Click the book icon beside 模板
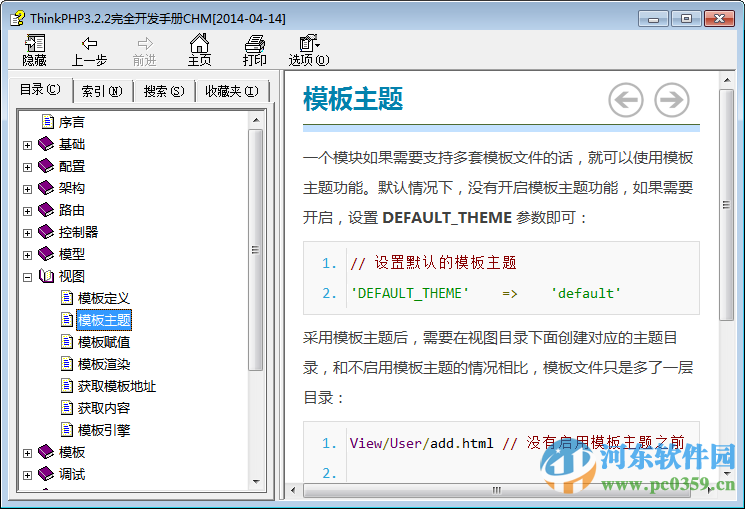Image resolution: width=745 pixels, height=509 pixels. pyautogui.click(x=46, y=451)
